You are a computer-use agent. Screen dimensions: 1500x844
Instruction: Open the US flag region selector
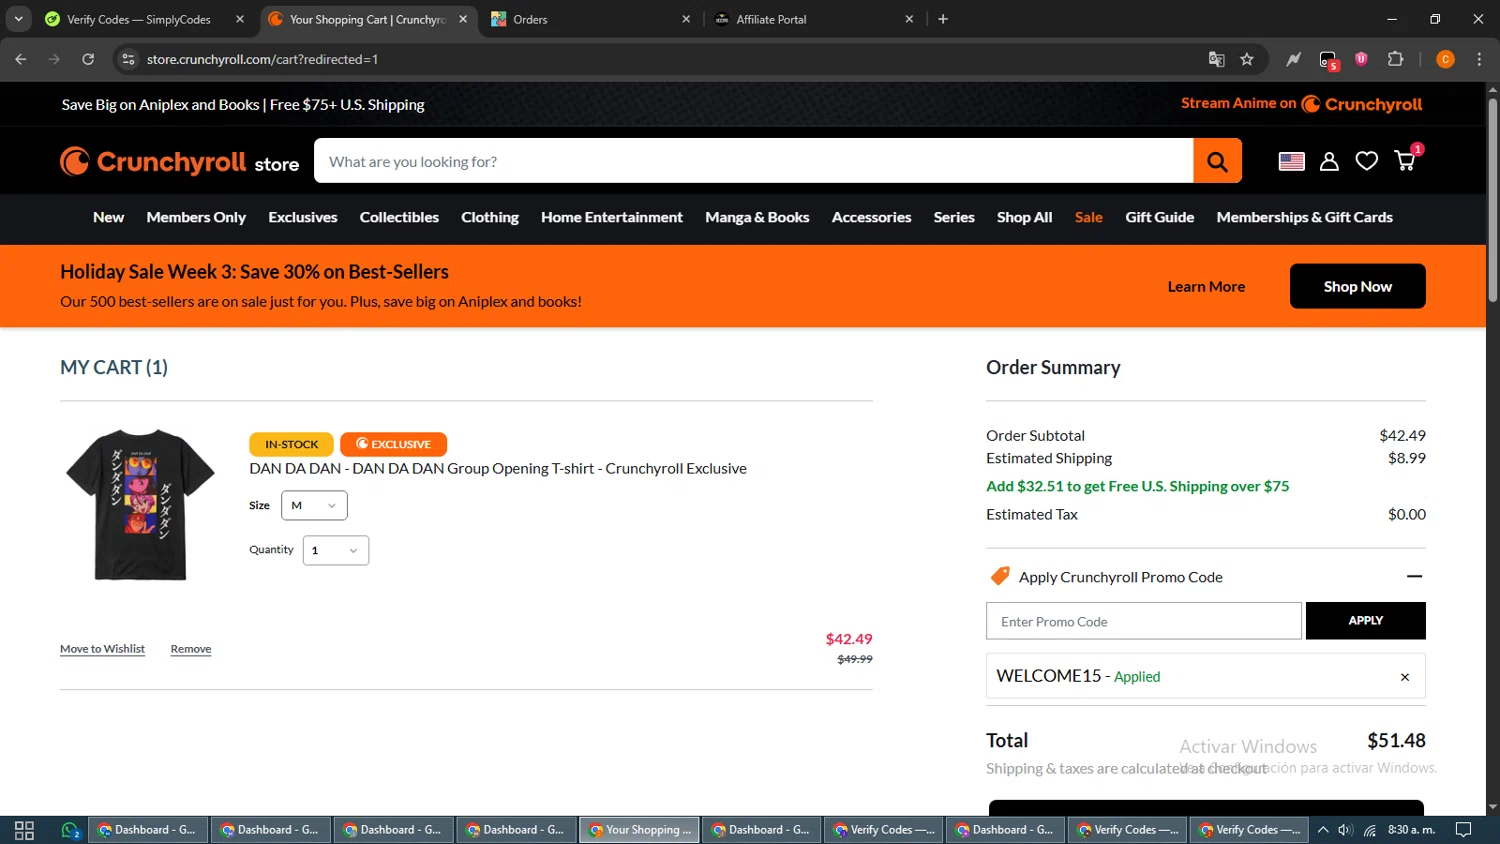click(1291, 161)
